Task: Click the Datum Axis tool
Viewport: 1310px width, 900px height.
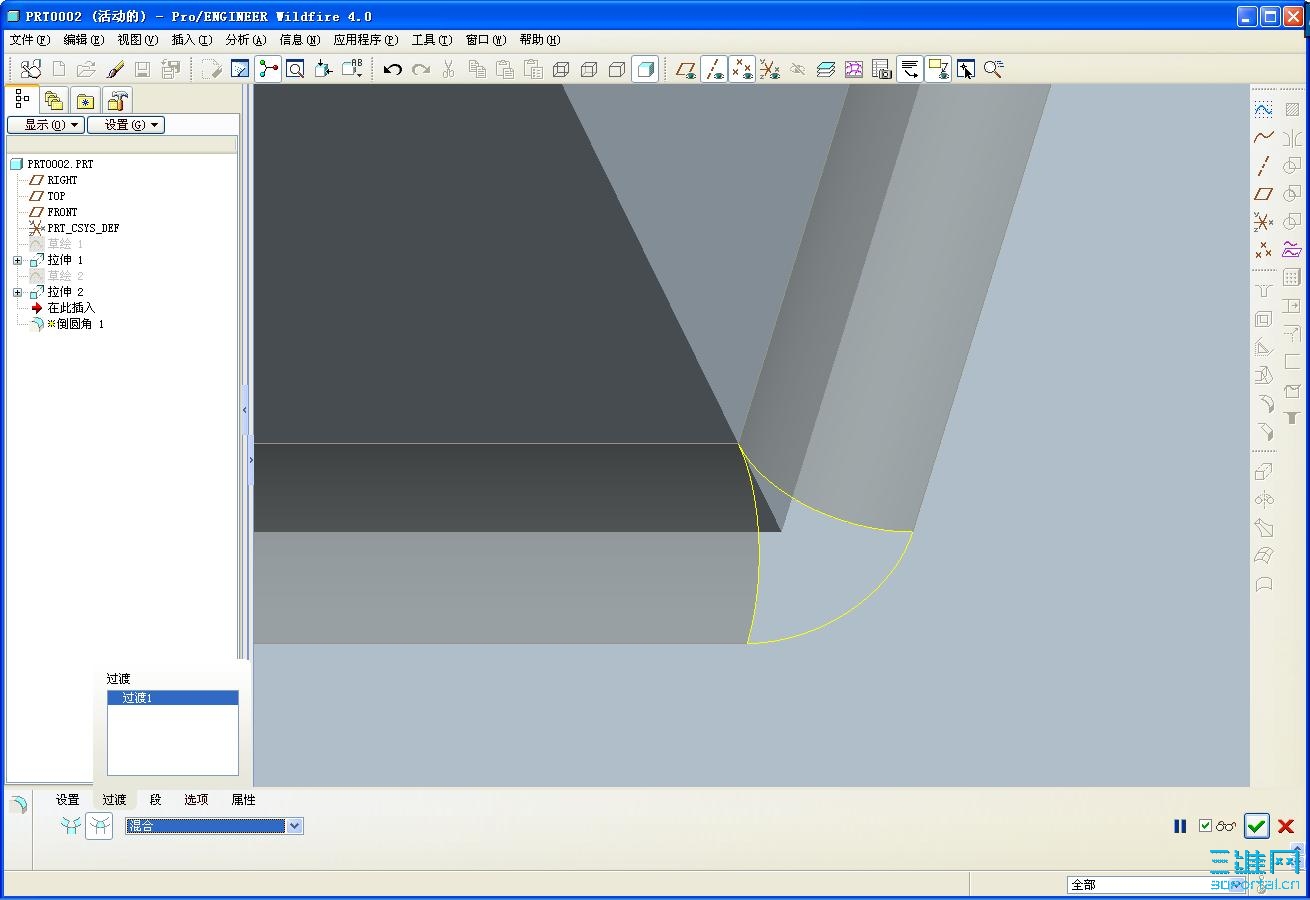Action: (x=1264, y=165)
